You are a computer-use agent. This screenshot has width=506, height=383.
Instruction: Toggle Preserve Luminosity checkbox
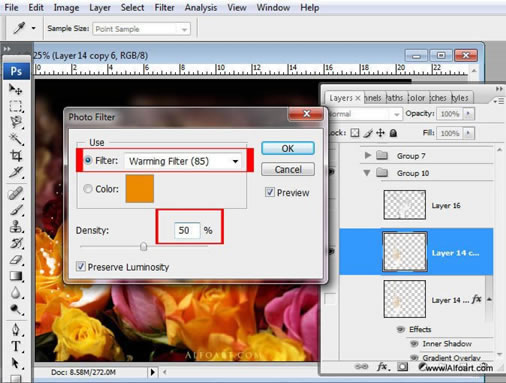[80, 267]
